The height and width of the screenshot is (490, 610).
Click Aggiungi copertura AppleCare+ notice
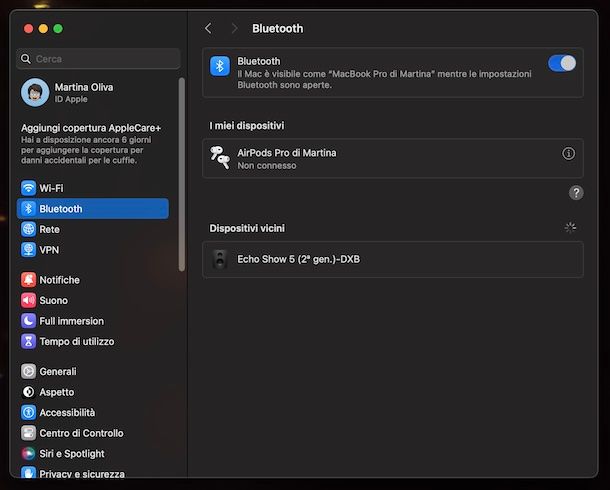click(x=91, y=144)
